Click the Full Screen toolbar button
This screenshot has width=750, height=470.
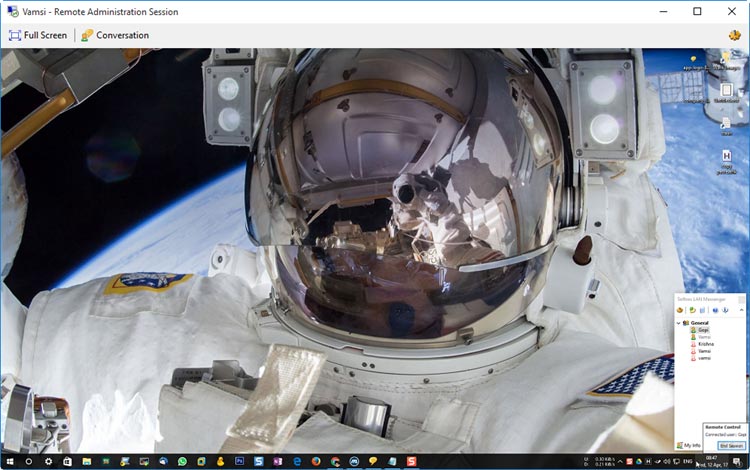tap(38, 35)
